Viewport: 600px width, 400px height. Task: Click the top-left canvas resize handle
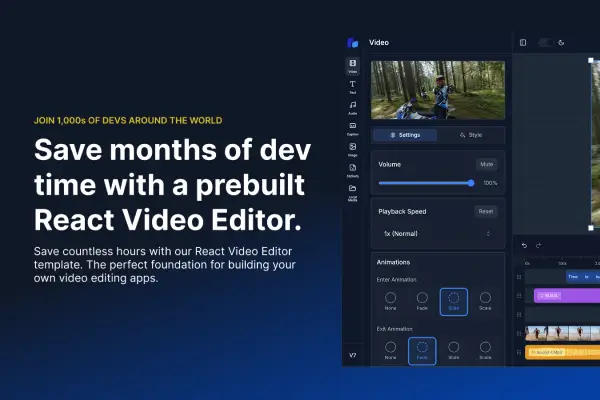click(x=590, y=60)
